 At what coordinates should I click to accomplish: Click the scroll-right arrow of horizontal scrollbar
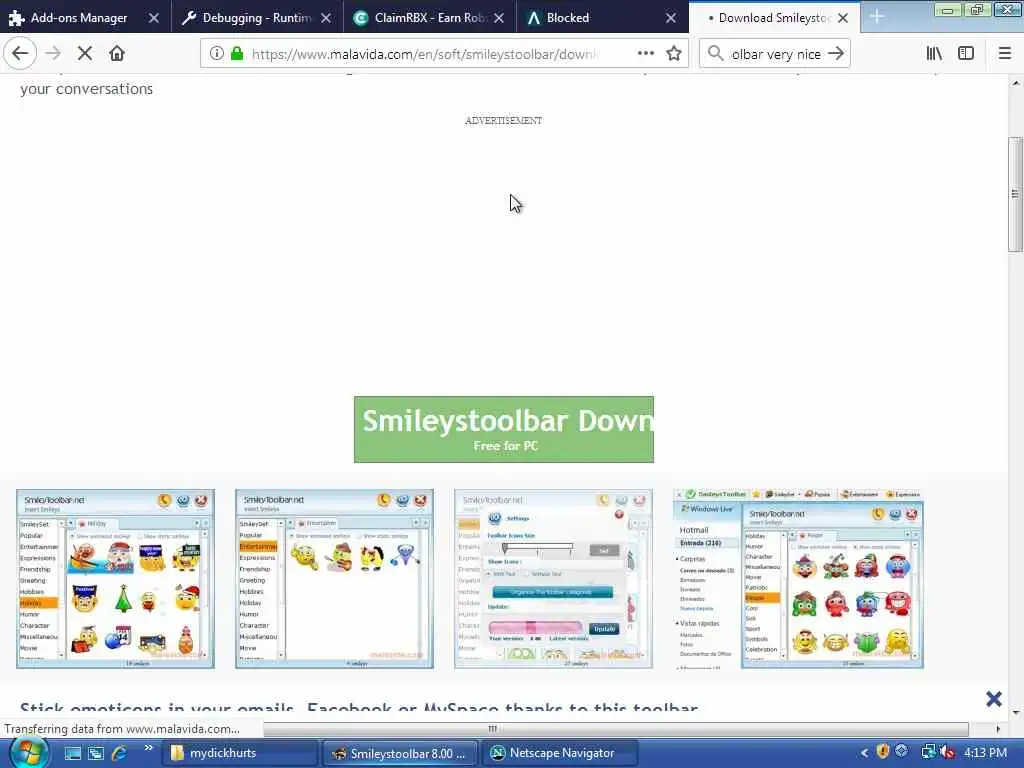tap(997, 729)
